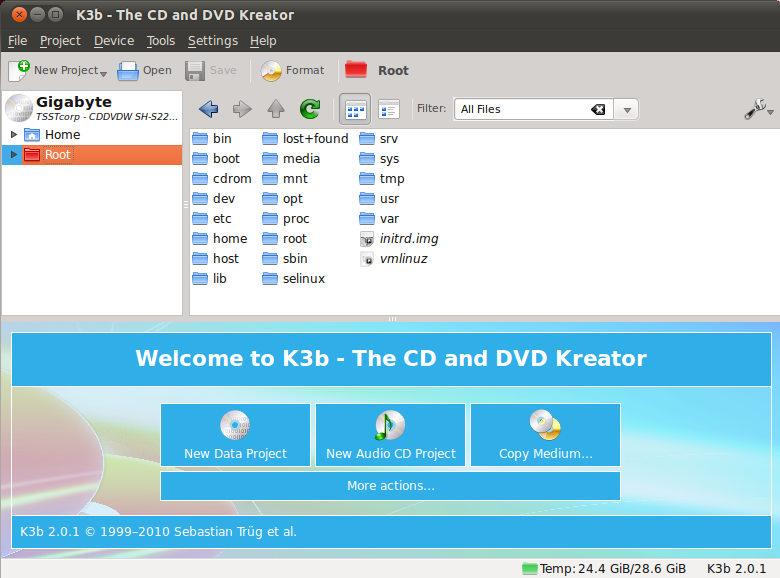Click the New Audio CD Project button
This screenshot has width=780, height=578.
pos(390,435)
